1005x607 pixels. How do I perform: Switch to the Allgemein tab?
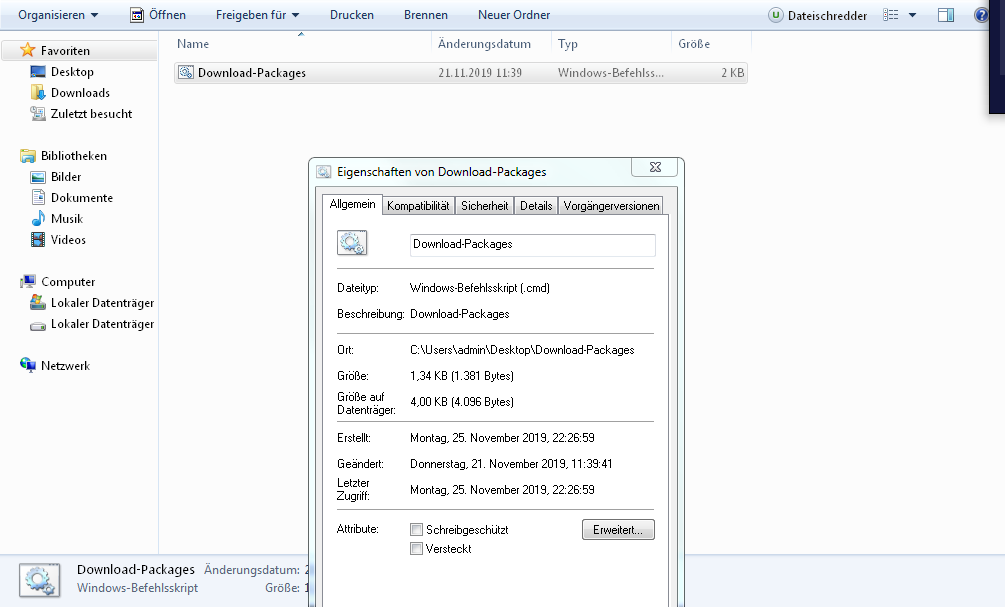pos(352,204)
